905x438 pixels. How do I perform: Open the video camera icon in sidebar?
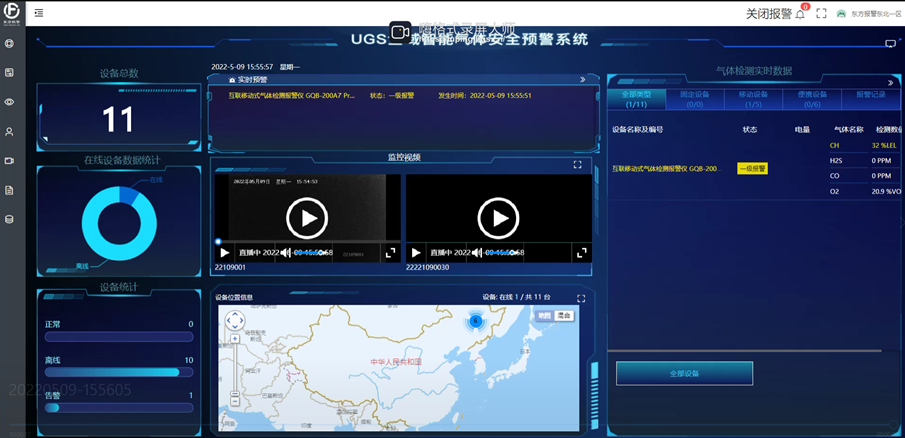coord(9,160)
